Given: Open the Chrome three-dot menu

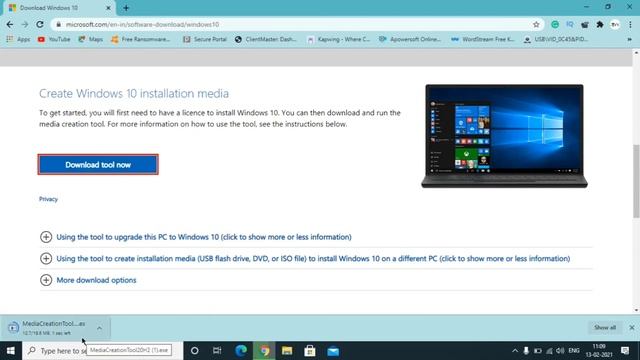Looking at the screenshot, I should point(630,24).
